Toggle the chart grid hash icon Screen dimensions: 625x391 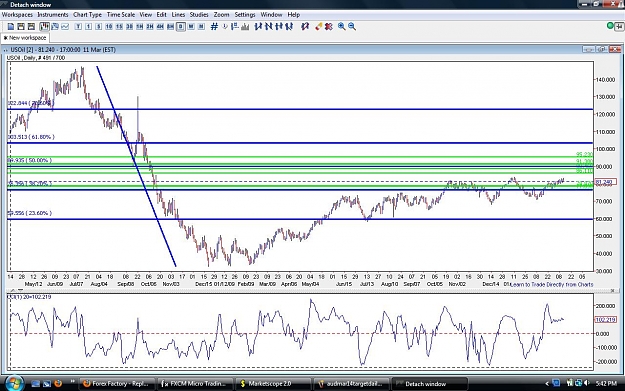click(214, 27)
